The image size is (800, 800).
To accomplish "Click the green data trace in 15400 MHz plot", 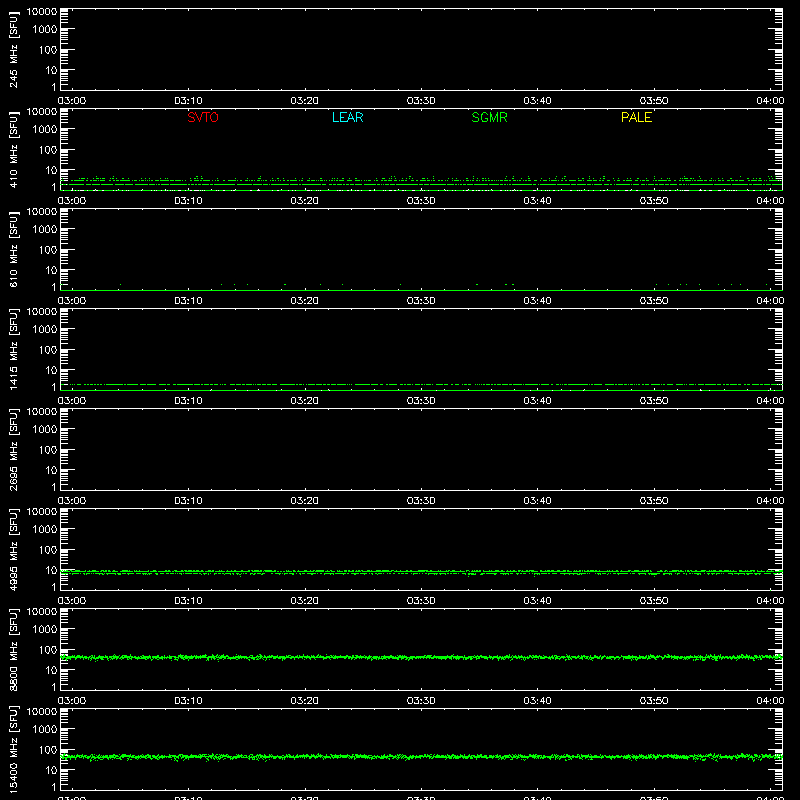I will 421,757.
